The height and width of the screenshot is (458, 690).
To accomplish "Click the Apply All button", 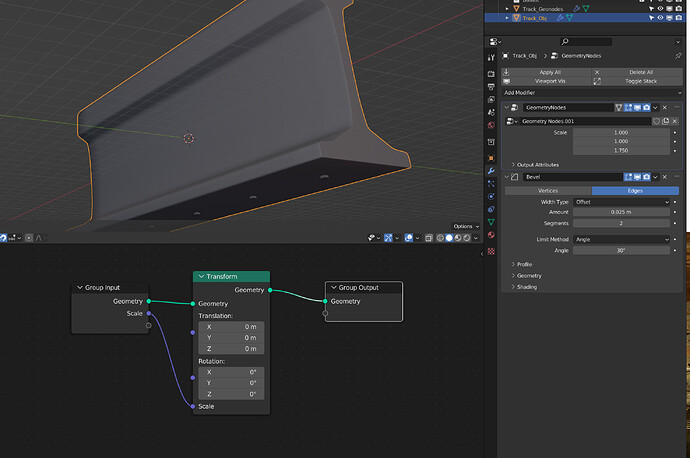I will (546, 72).
